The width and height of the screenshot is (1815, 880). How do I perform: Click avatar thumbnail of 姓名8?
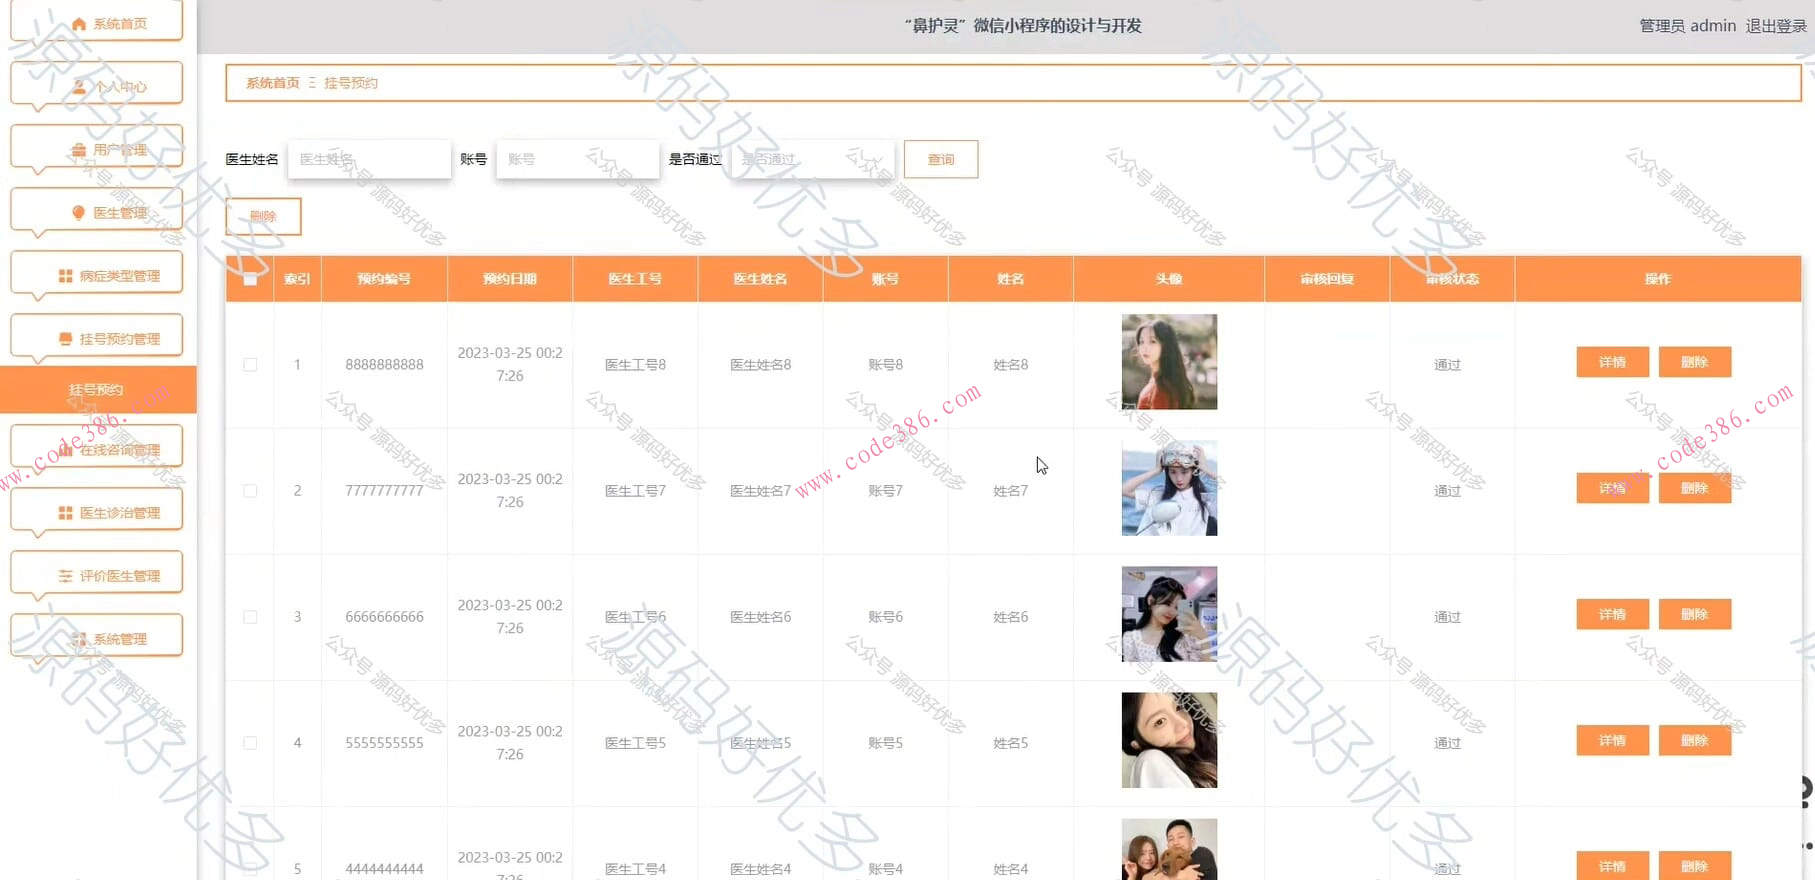pyautogui.click(x=1169, y=362)
